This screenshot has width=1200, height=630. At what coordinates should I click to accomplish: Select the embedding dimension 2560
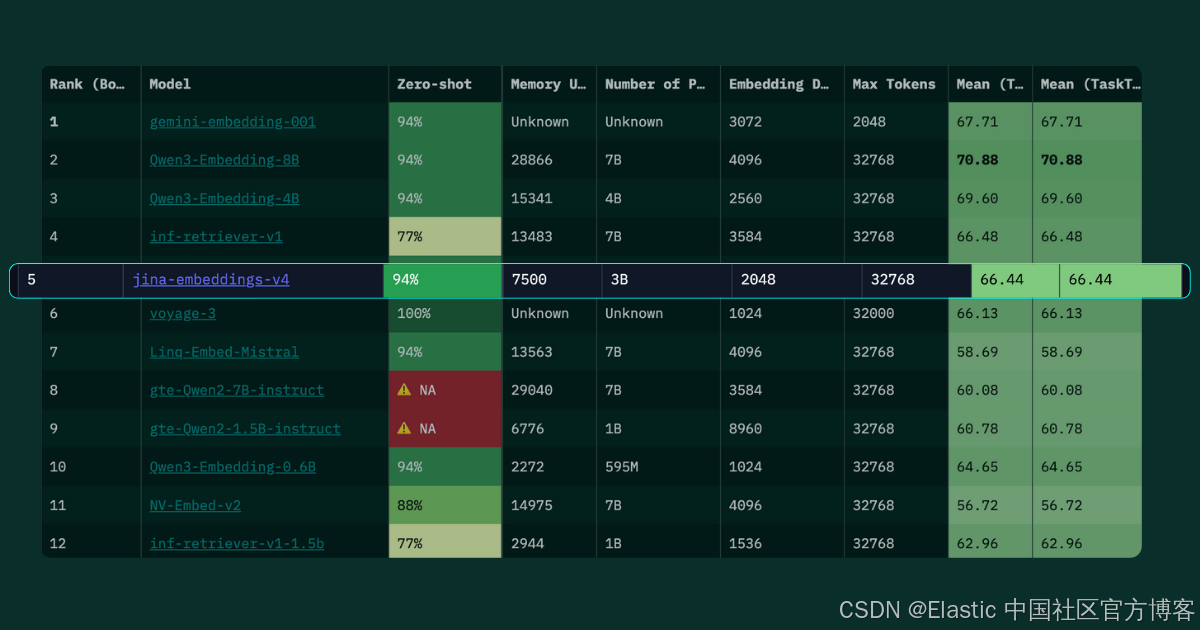[746, 198]
